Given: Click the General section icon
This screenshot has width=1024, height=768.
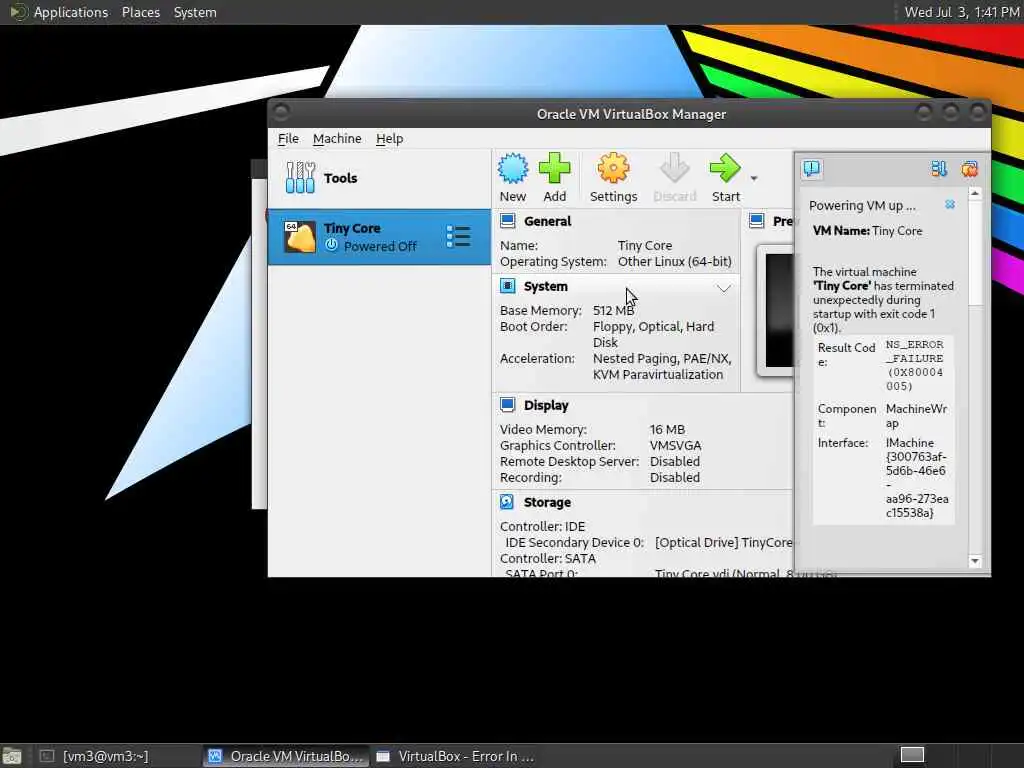Looking at the screenshot, I should click(507, 221).
